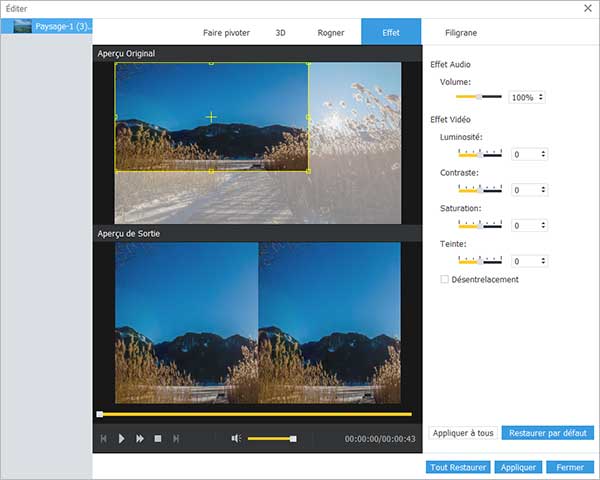
Task: Close the Éditer window
Action: [x=587, y=8]
